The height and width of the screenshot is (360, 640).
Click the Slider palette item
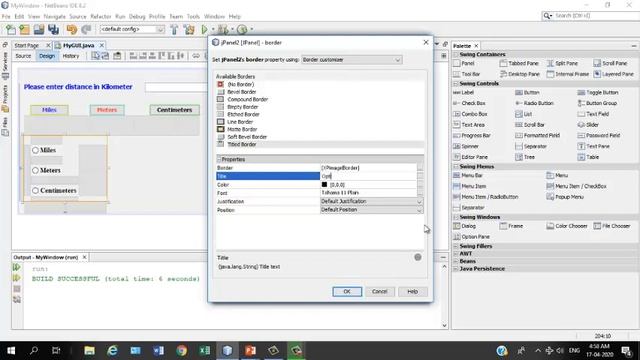tap(588, 125)
